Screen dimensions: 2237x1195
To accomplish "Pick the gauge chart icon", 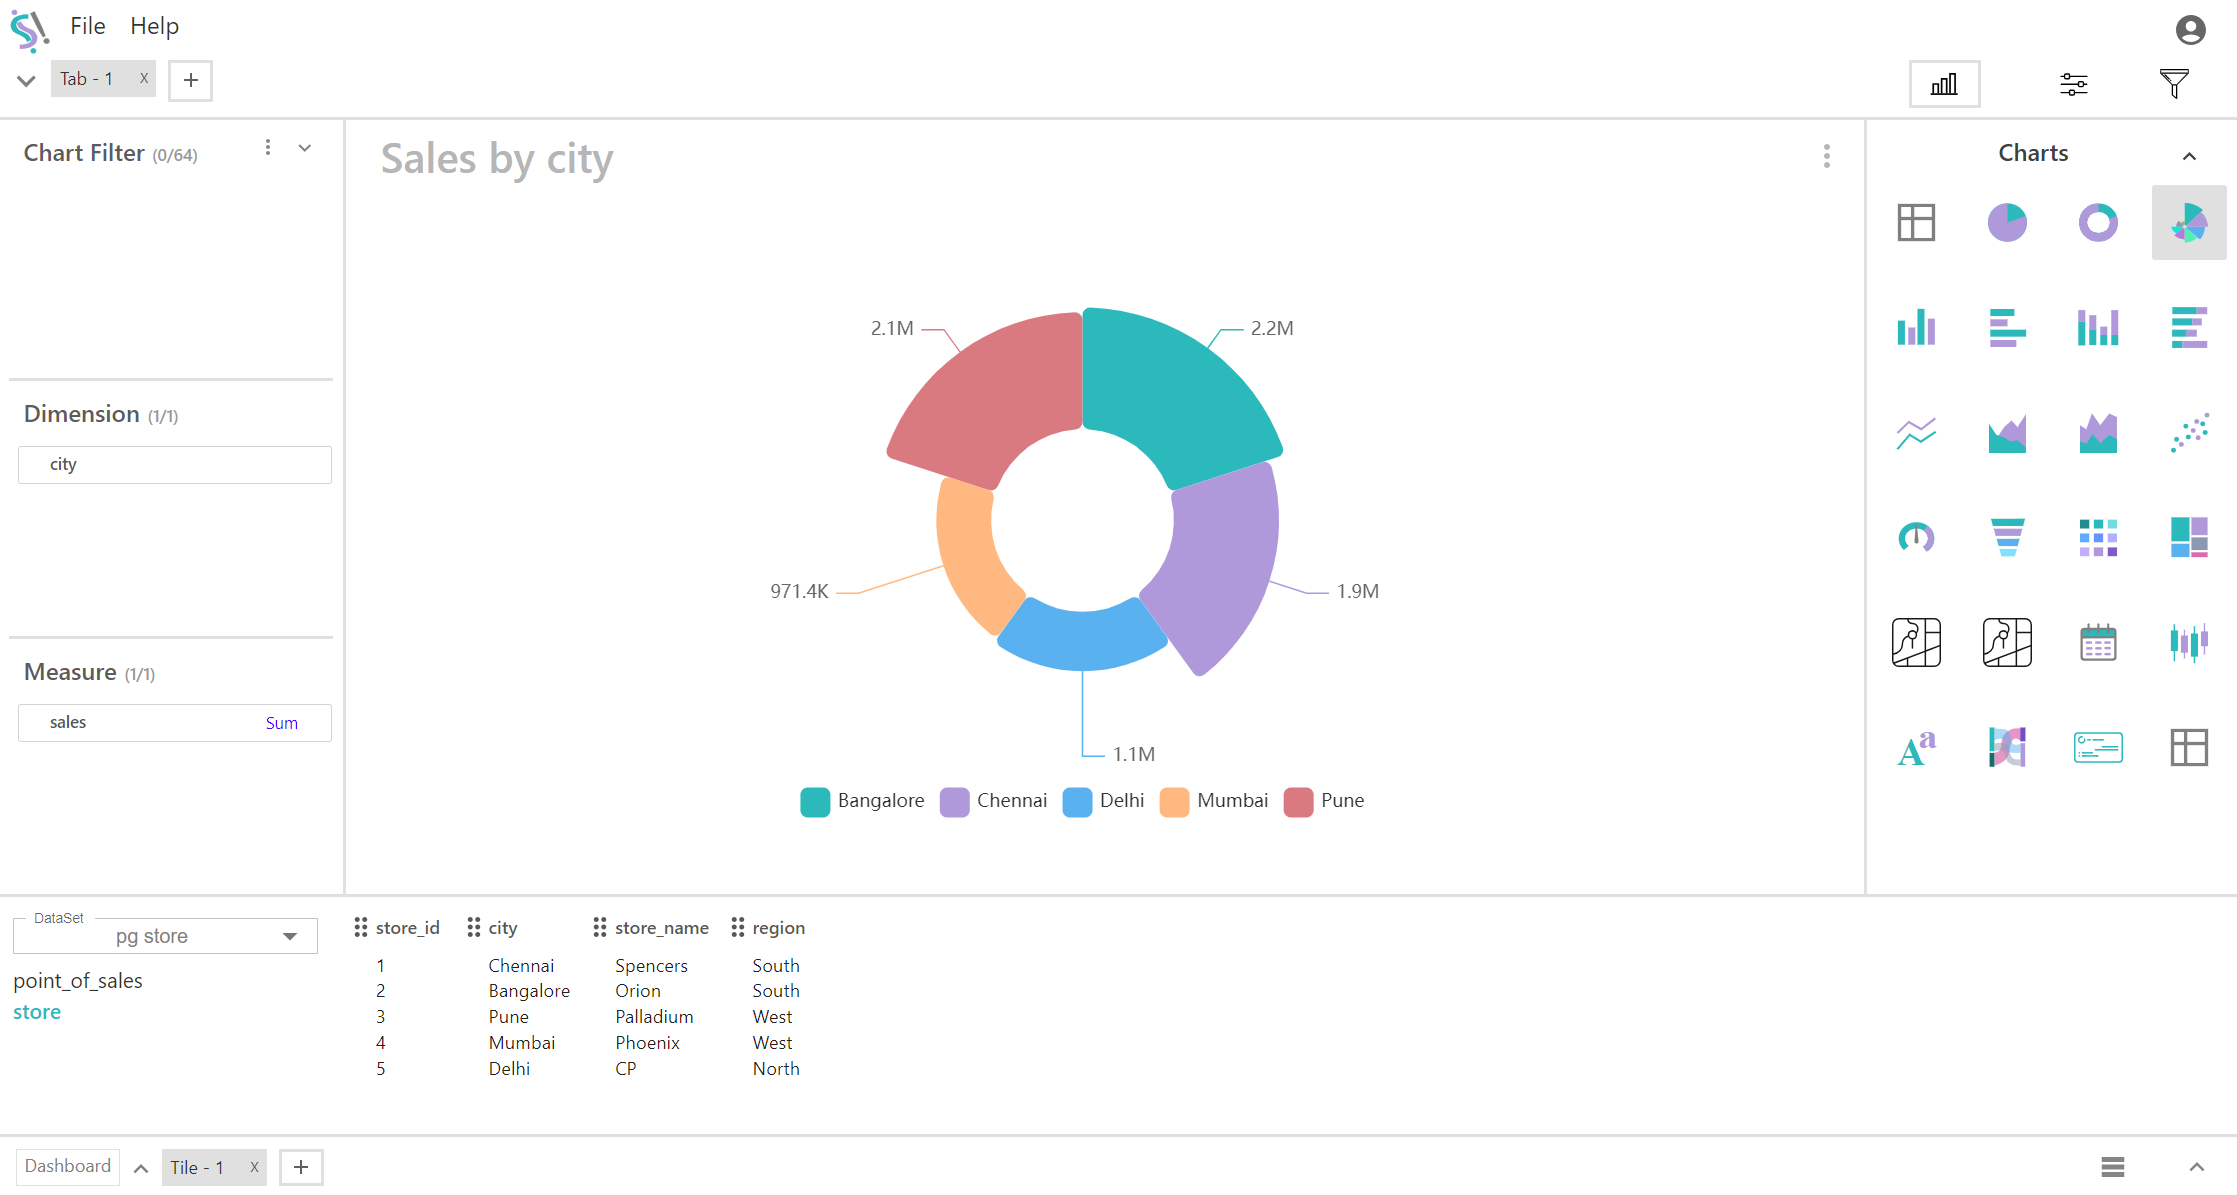I will [1915, 537].
